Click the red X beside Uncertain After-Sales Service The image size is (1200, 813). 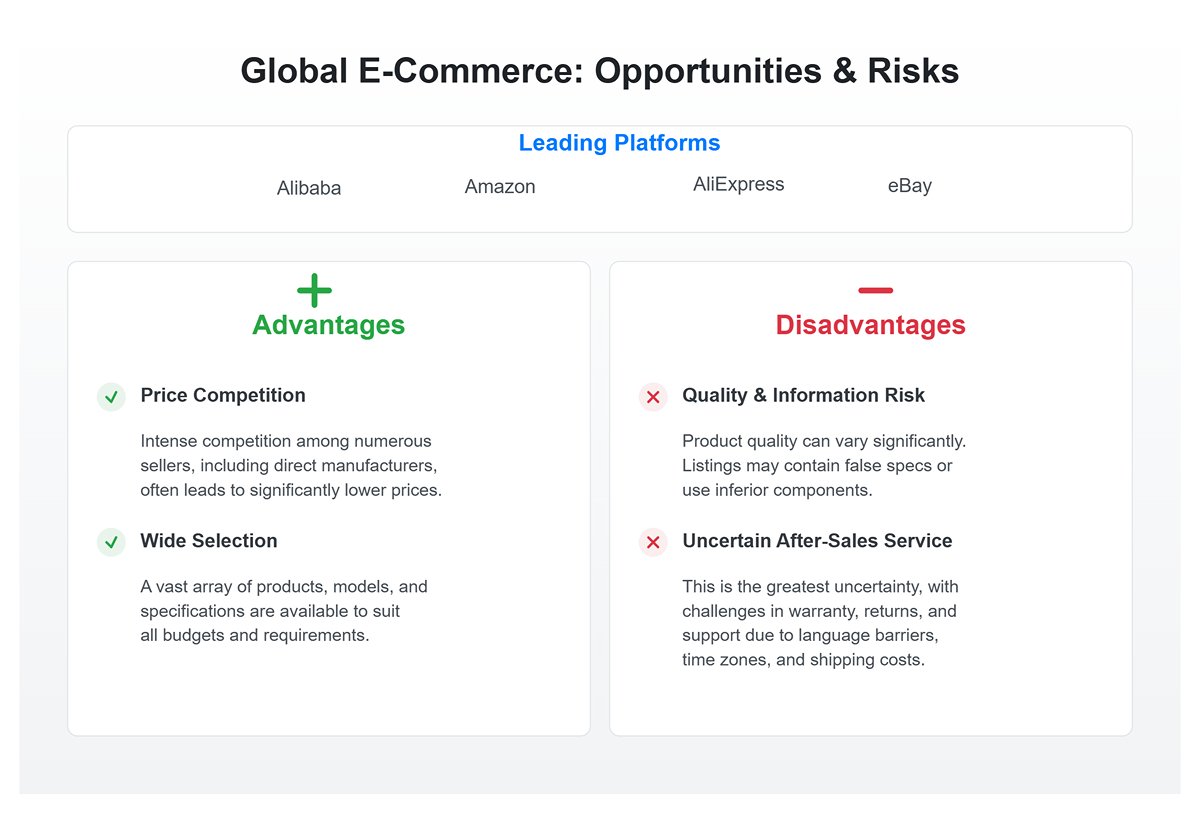tap(653, 542)
